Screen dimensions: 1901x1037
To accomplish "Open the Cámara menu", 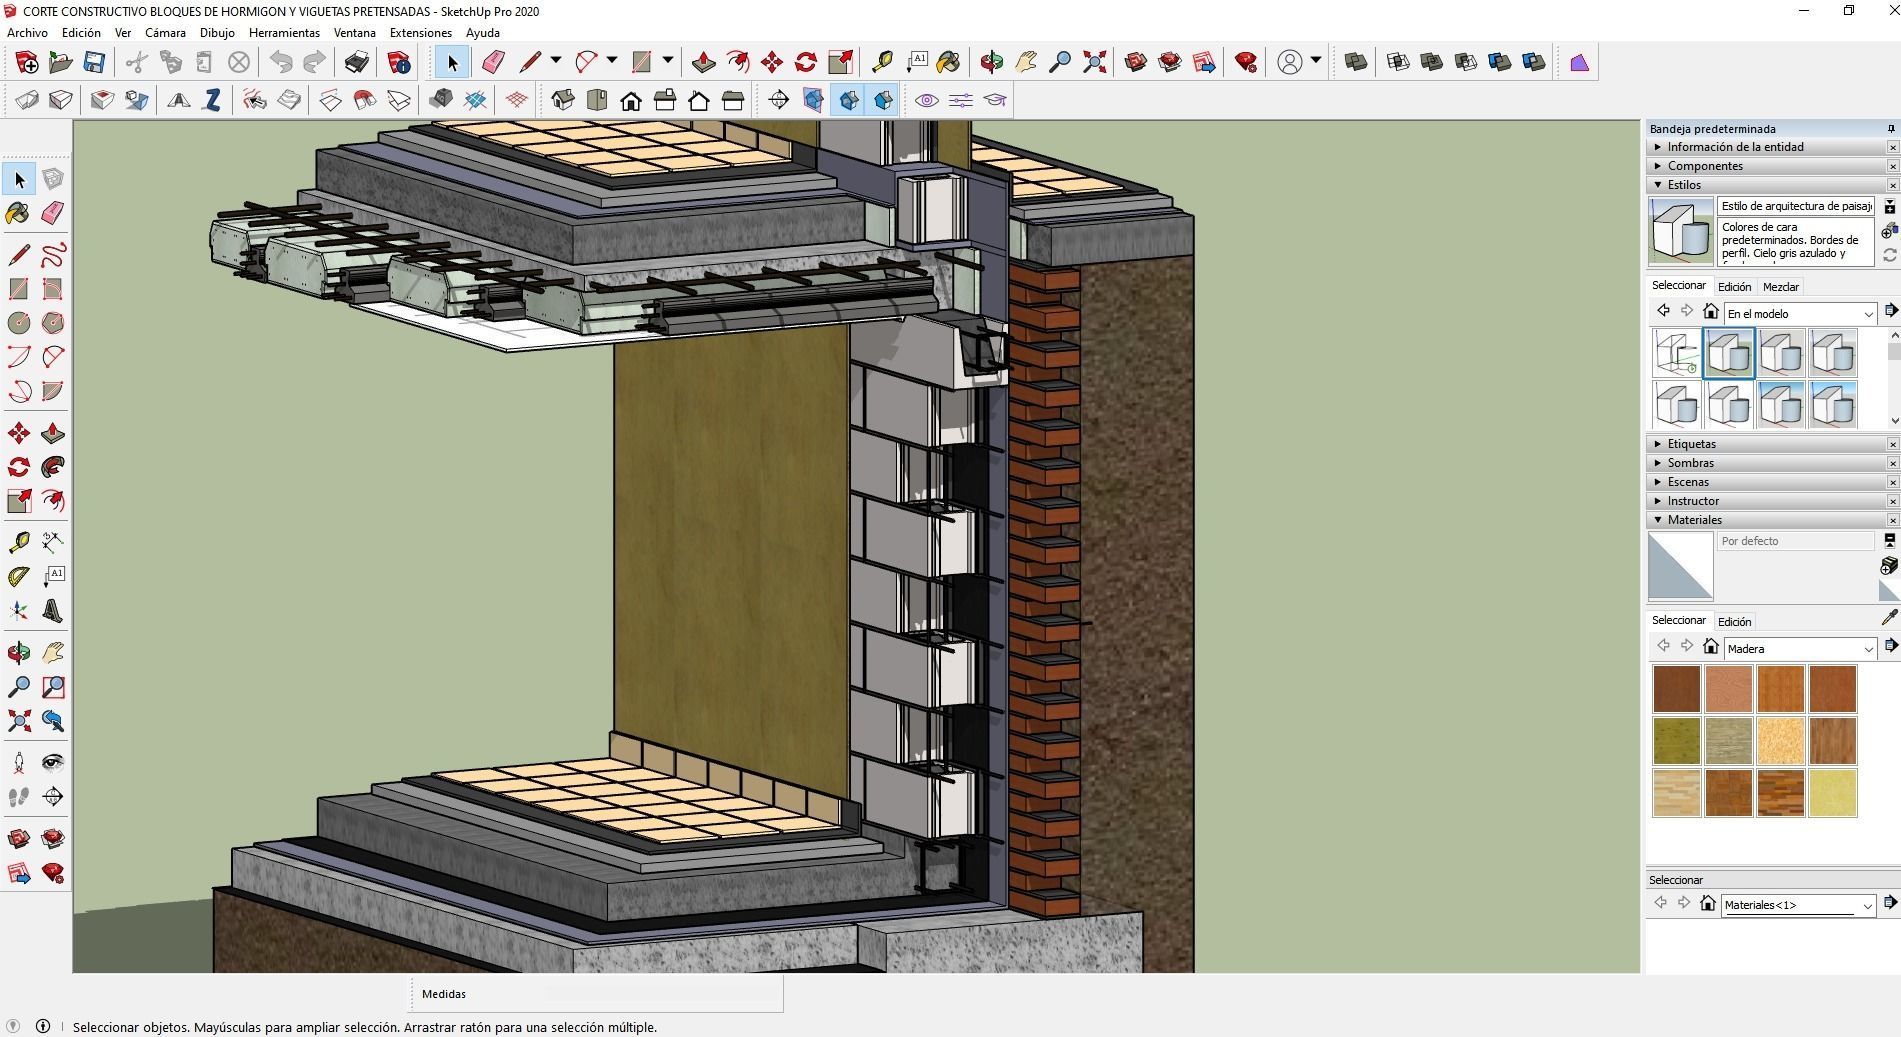I will (x=165, y=33).
